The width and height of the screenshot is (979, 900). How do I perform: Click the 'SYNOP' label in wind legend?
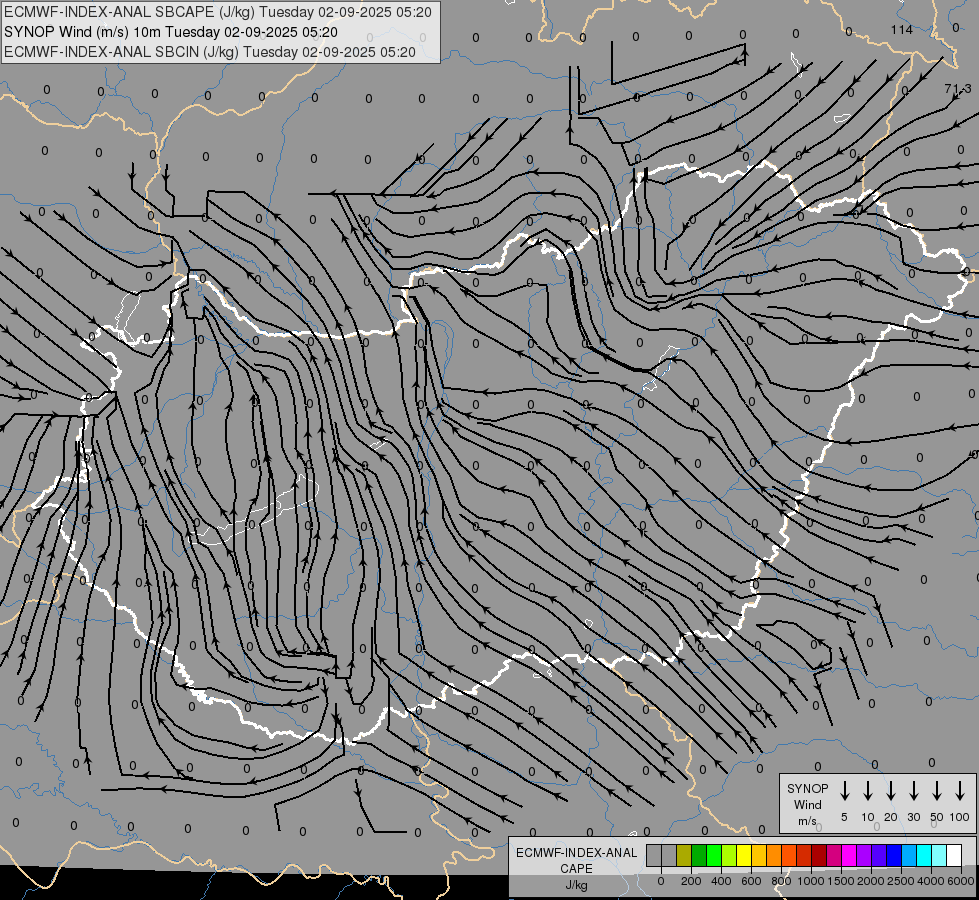click(807, 788)
